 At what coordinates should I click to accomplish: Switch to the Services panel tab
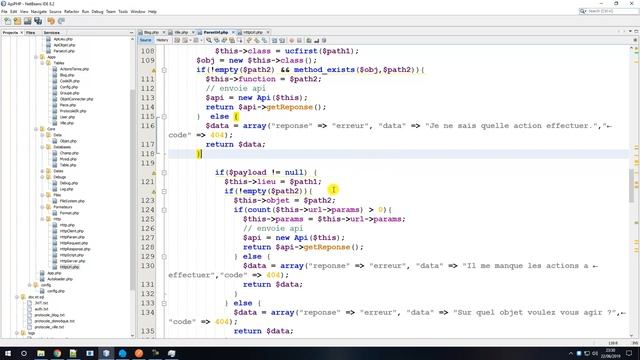click(x=52, y=32)
